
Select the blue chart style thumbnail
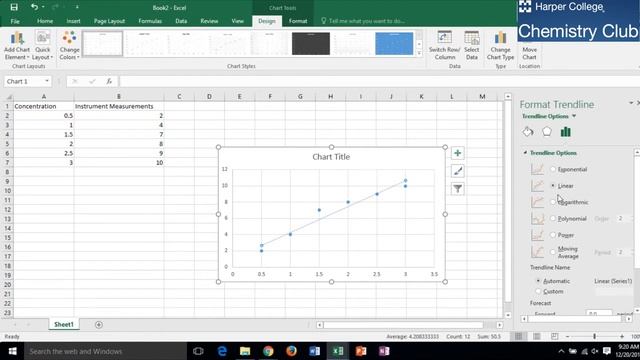[394, 43]
